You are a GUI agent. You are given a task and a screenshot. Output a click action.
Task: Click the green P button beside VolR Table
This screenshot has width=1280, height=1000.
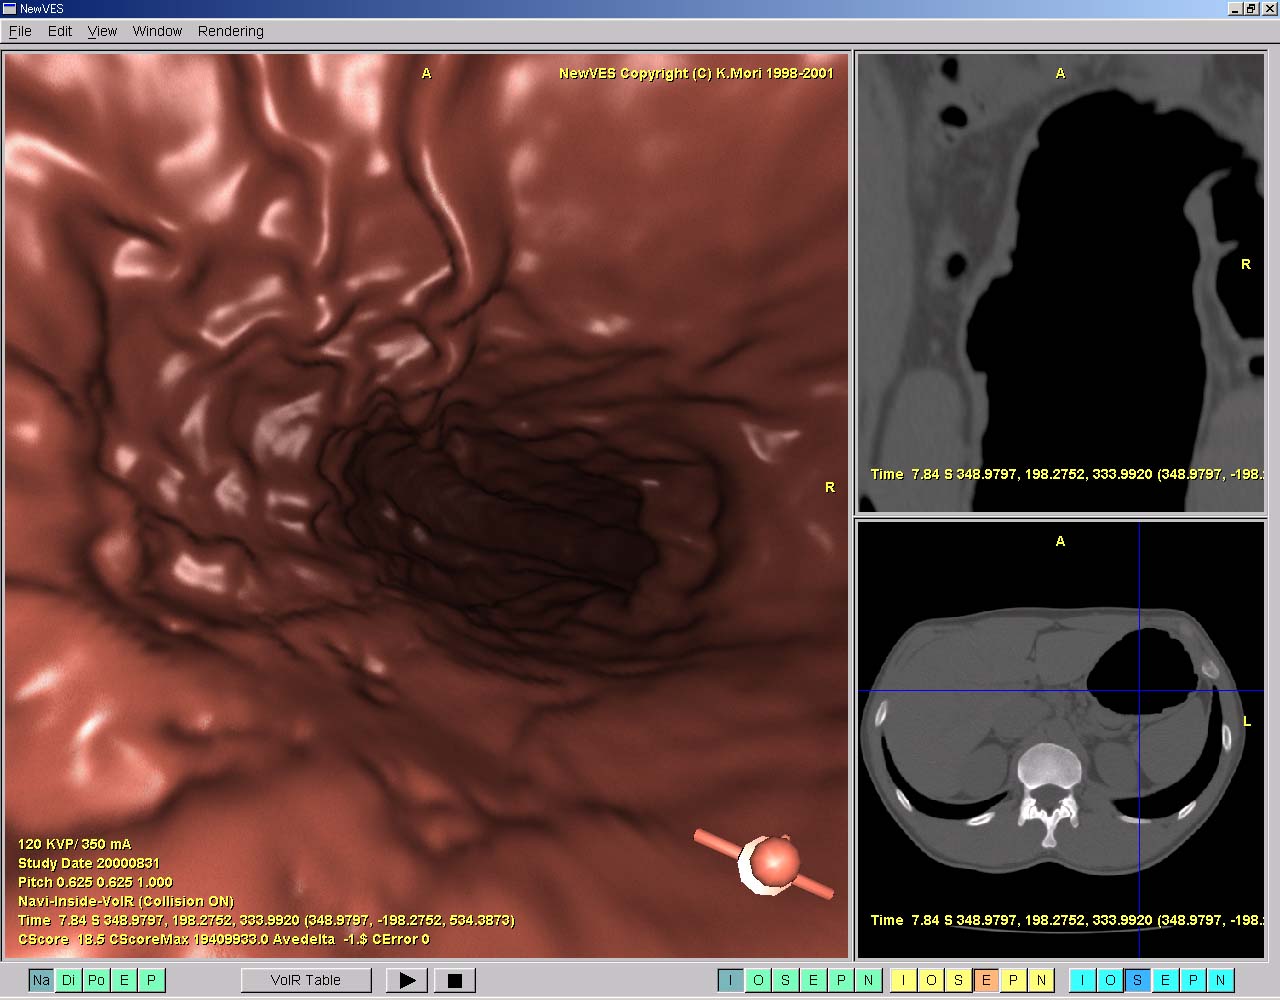pos(152,980)
